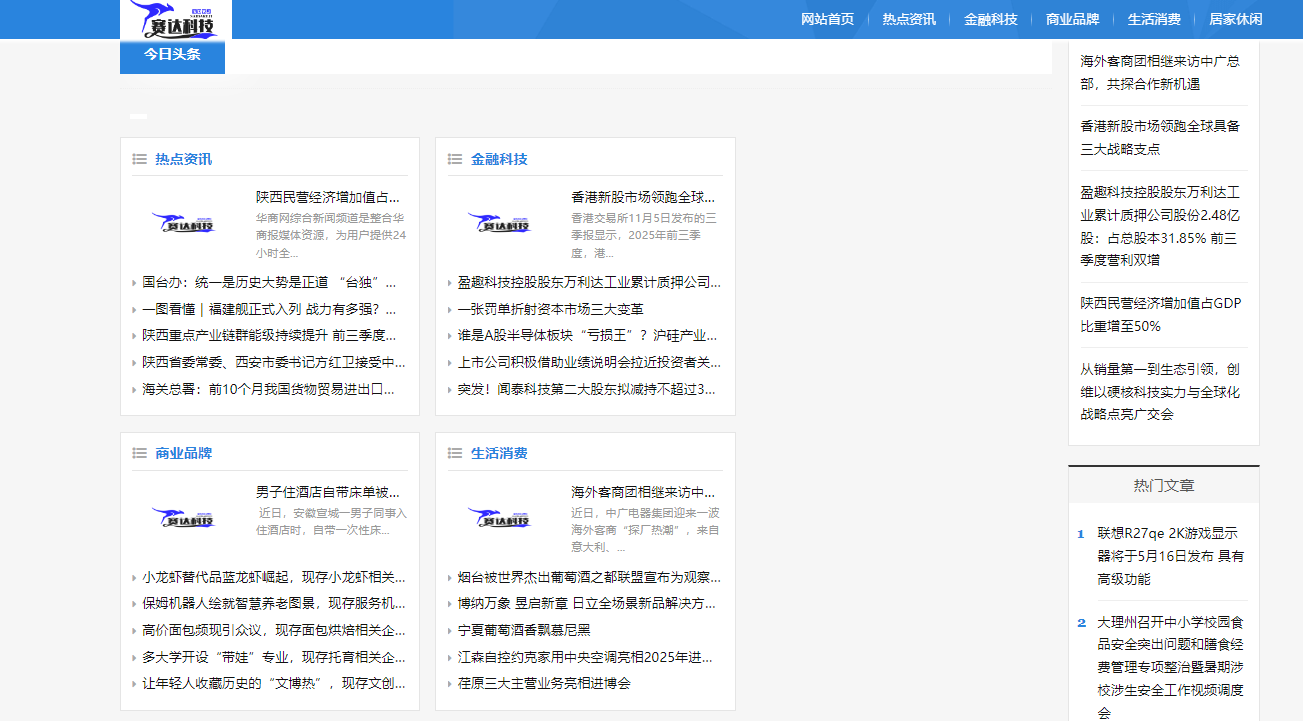Click the list icon beside 生活消费 heading
This screenshot has height=721, width=1303.
(x=455, y=453)
